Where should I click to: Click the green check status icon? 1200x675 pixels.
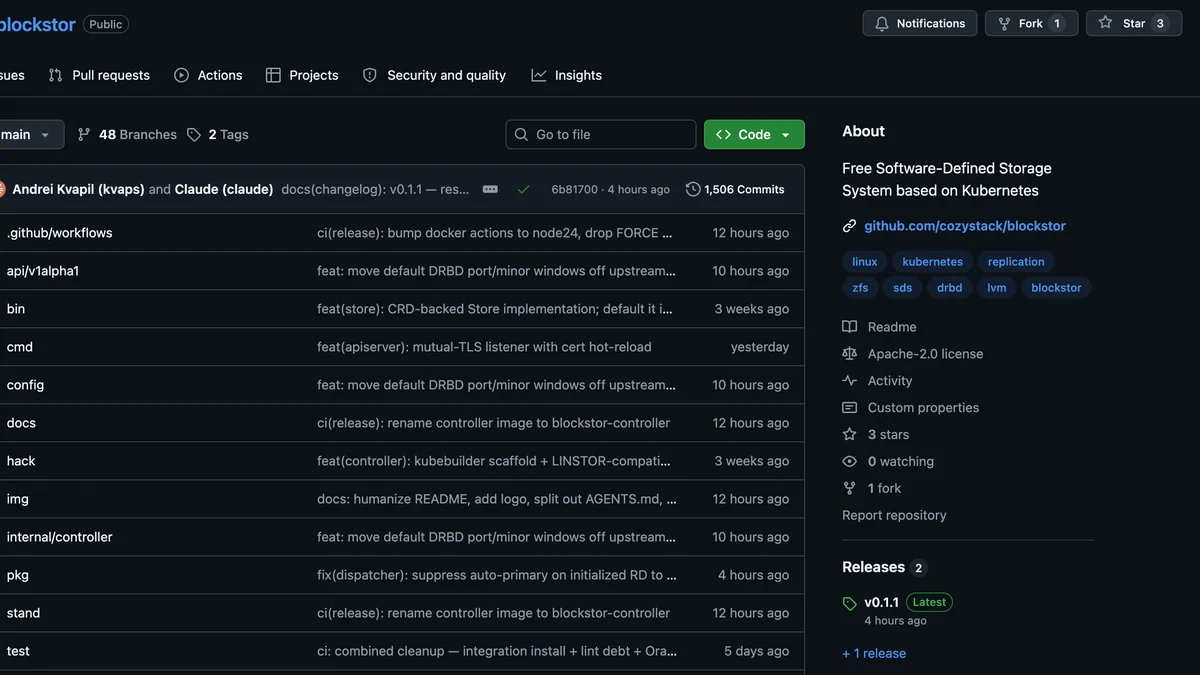(x=523, y=189)
